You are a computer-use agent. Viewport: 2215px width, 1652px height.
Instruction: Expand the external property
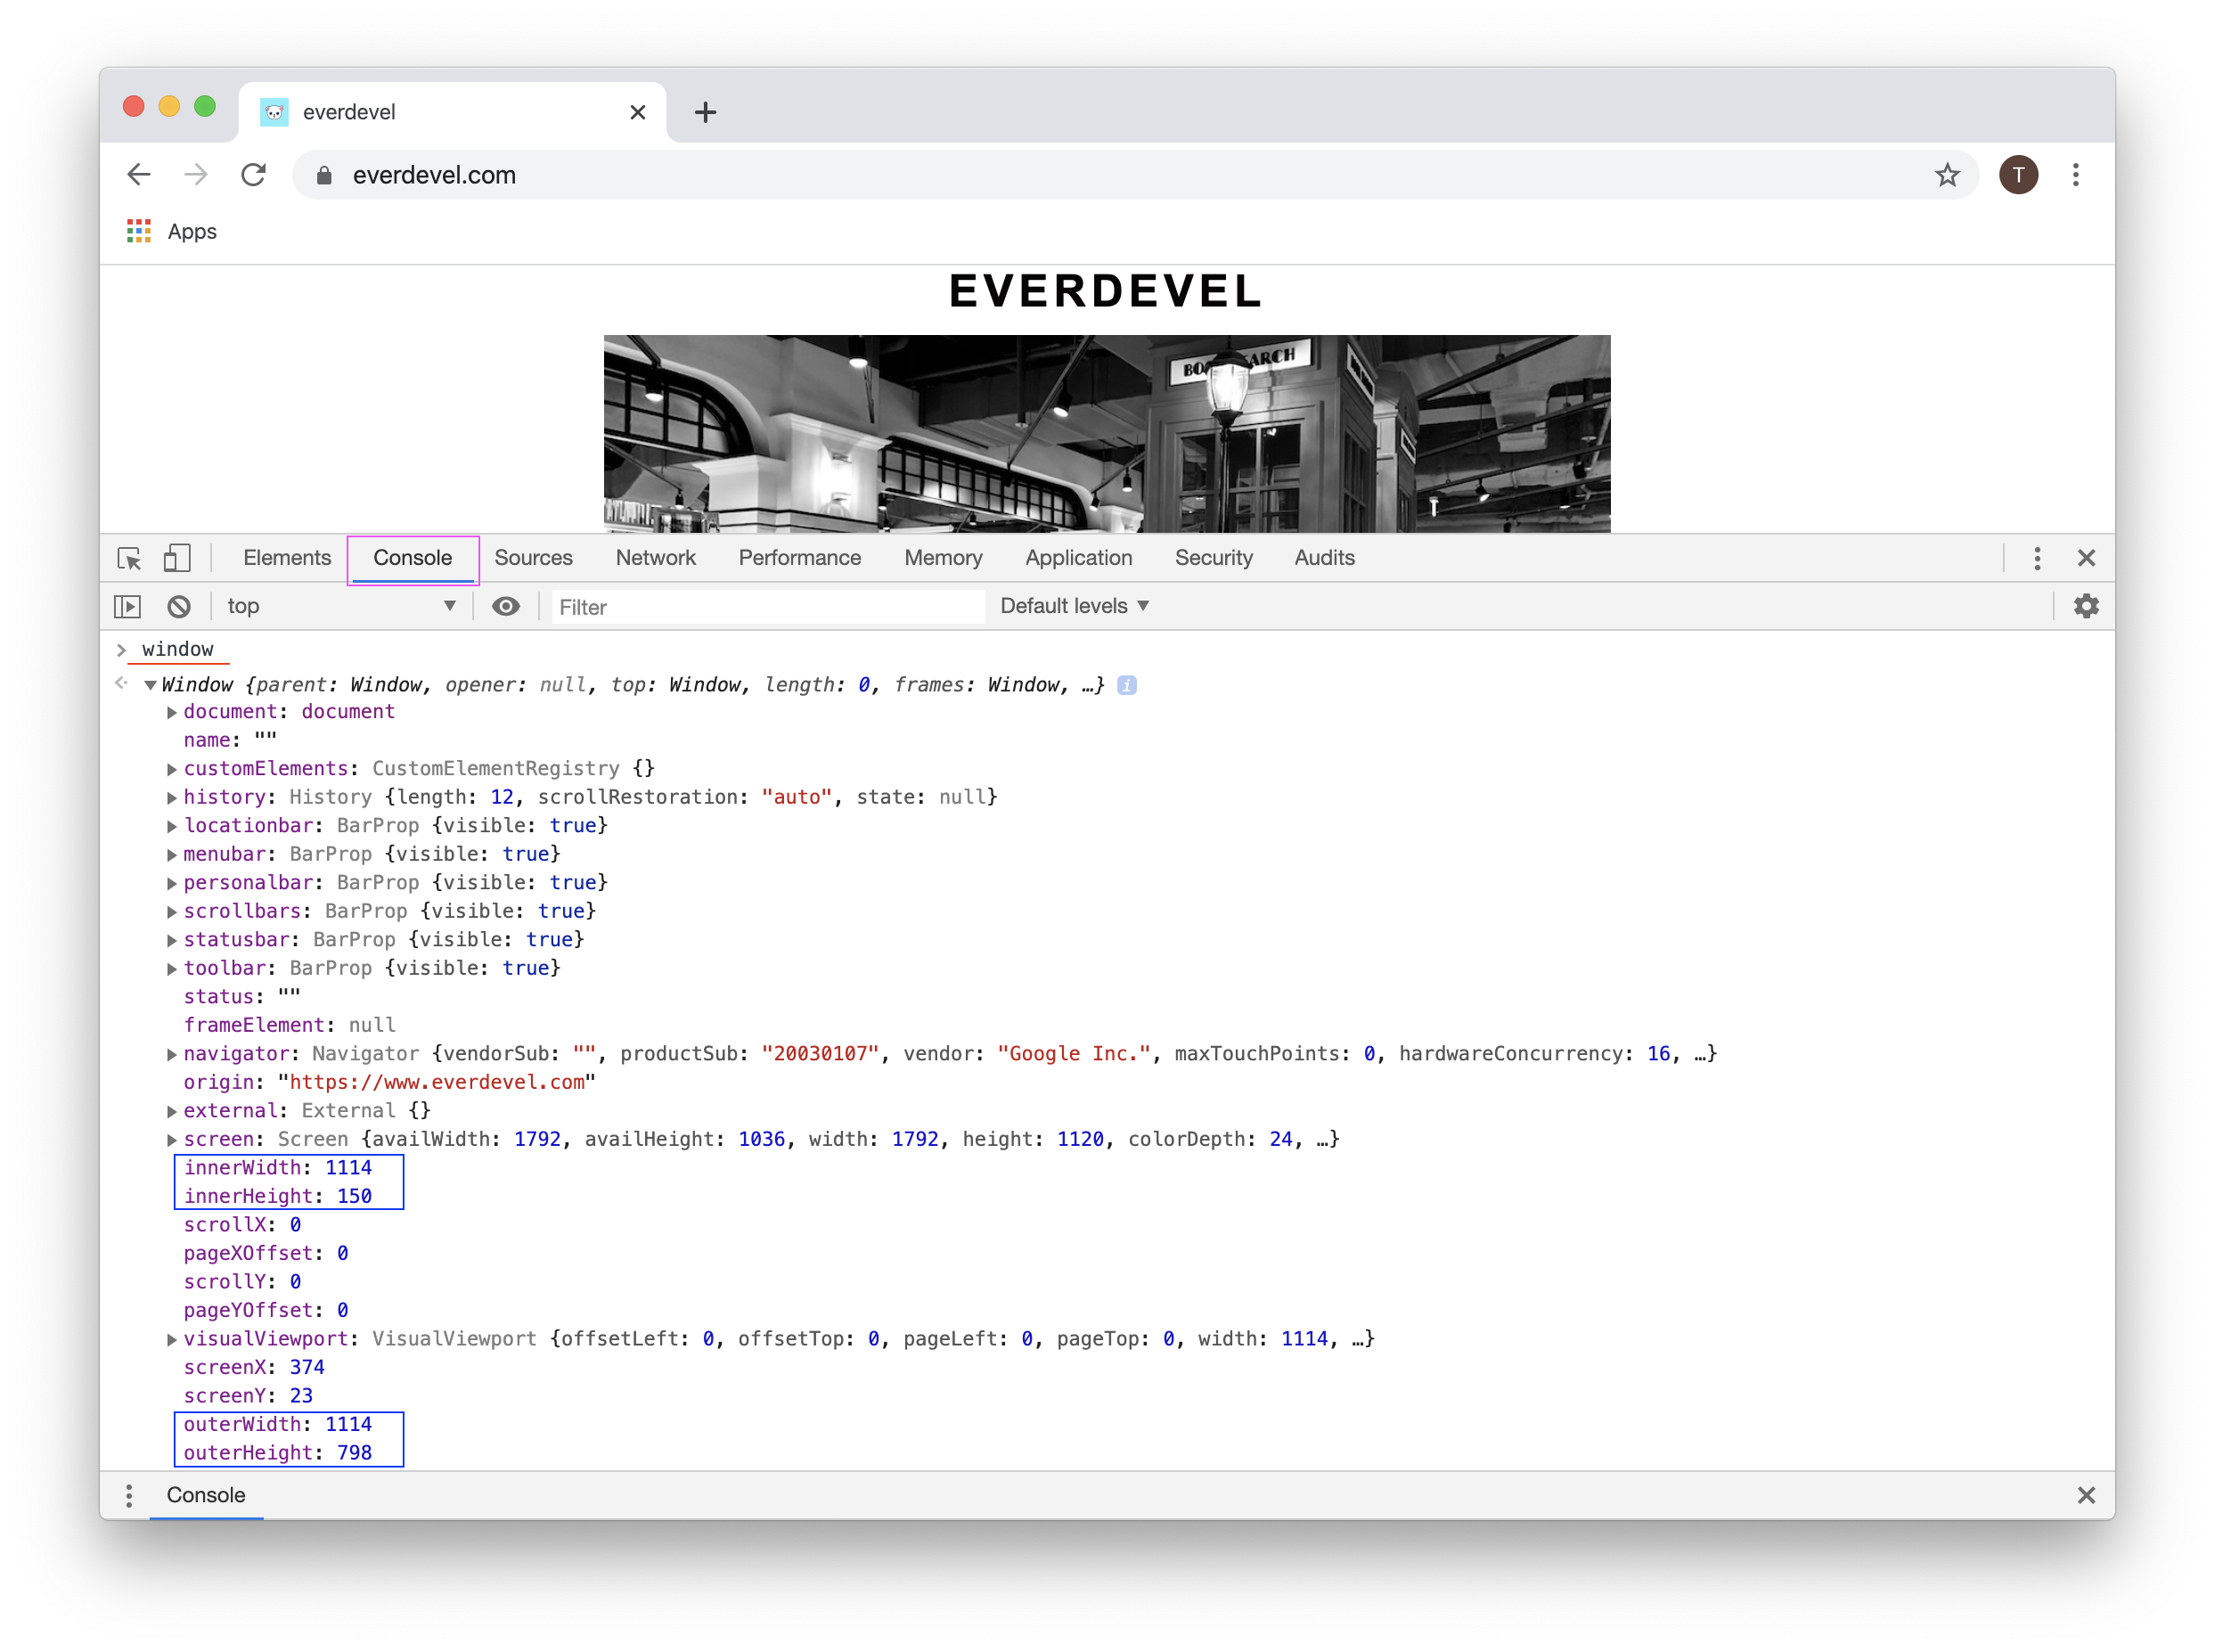pyautogui.click(x=171, y=1111)
